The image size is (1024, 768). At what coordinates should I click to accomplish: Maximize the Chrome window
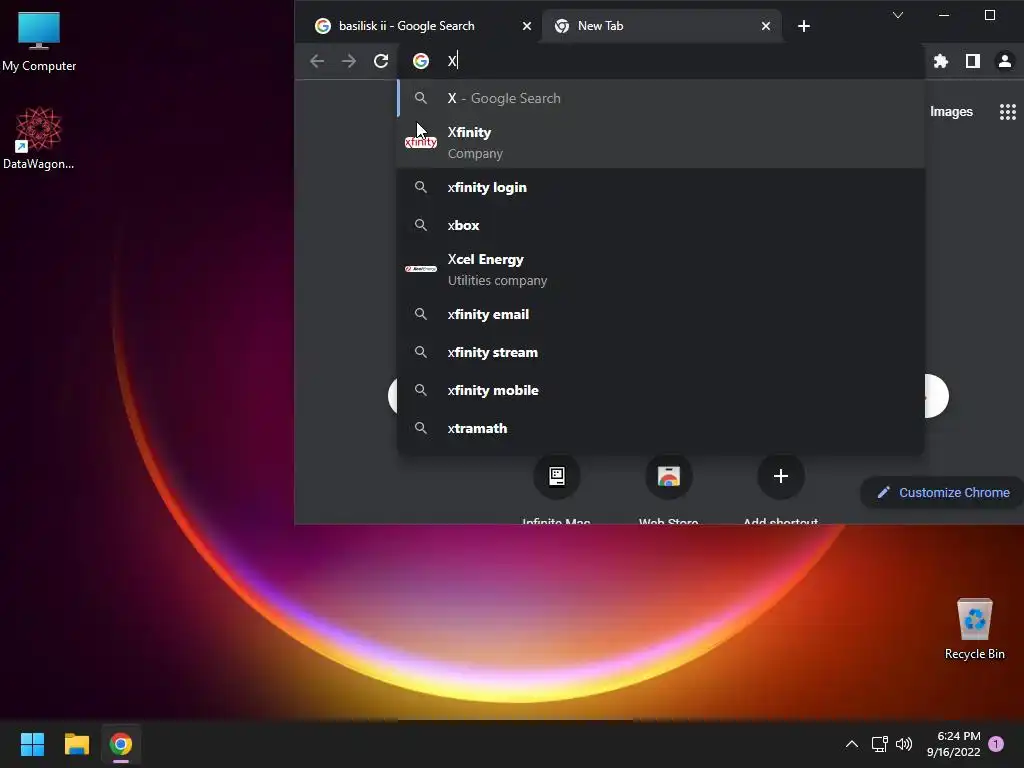(990, 15)
